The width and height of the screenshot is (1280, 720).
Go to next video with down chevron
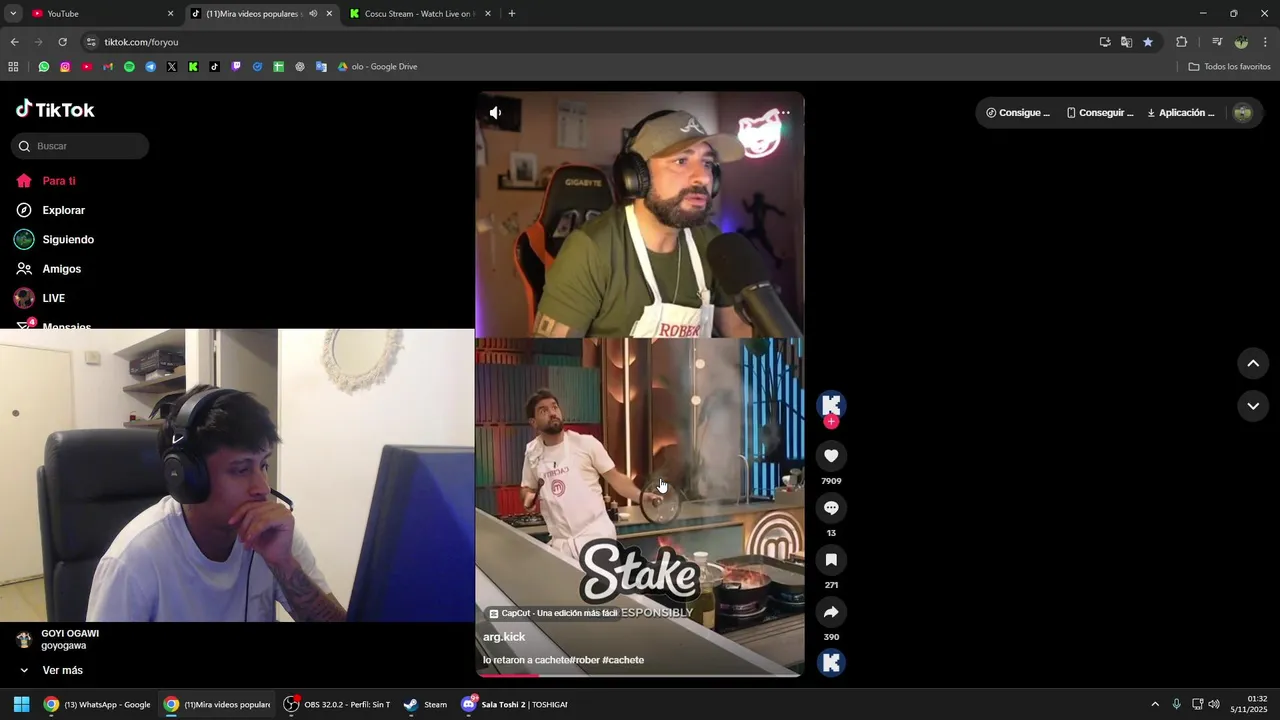1253,406
